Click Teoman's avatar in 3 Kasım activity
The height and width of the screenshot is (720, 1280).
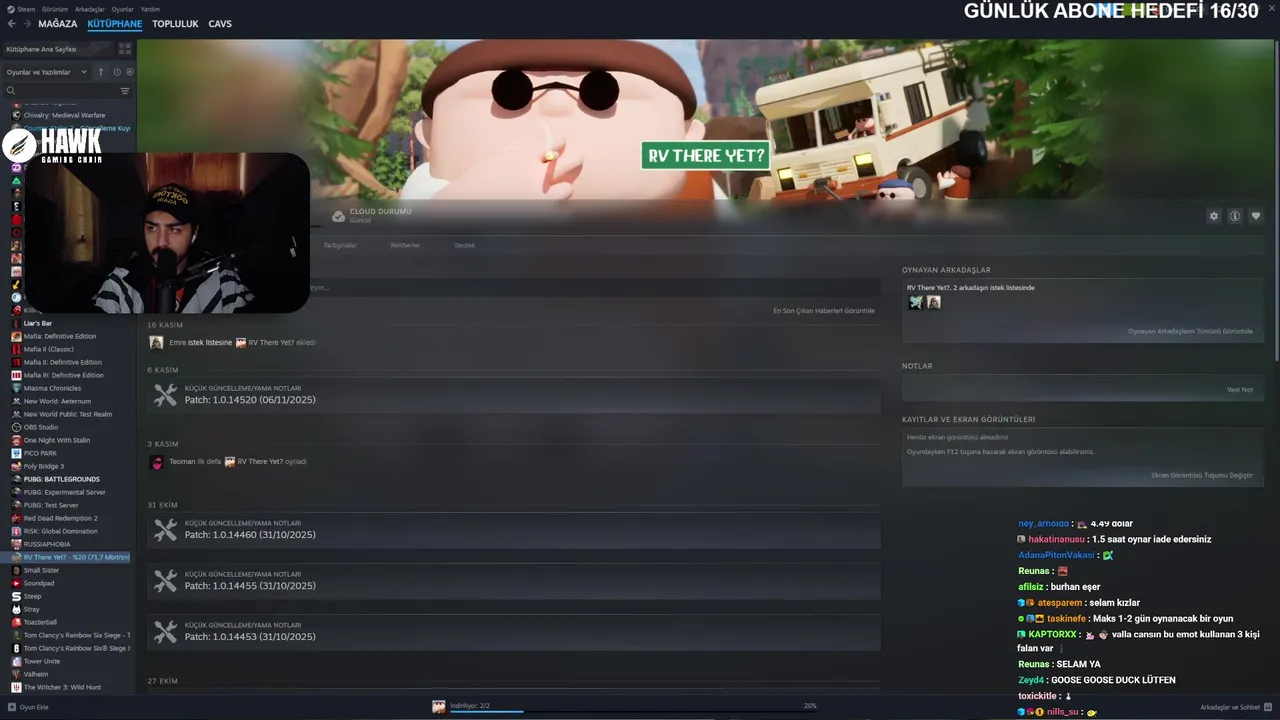pos(156,462)
